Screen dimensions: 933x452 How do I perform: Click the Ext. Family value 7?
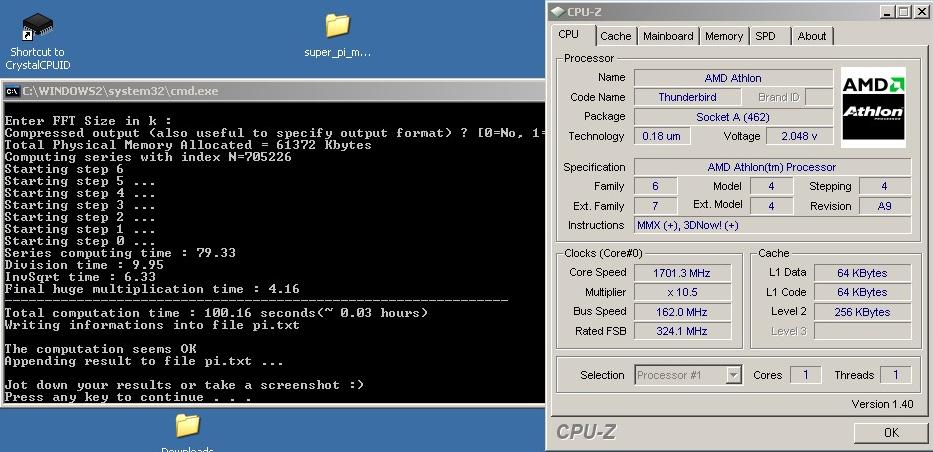pyautogui.click(x=655, y=206)
